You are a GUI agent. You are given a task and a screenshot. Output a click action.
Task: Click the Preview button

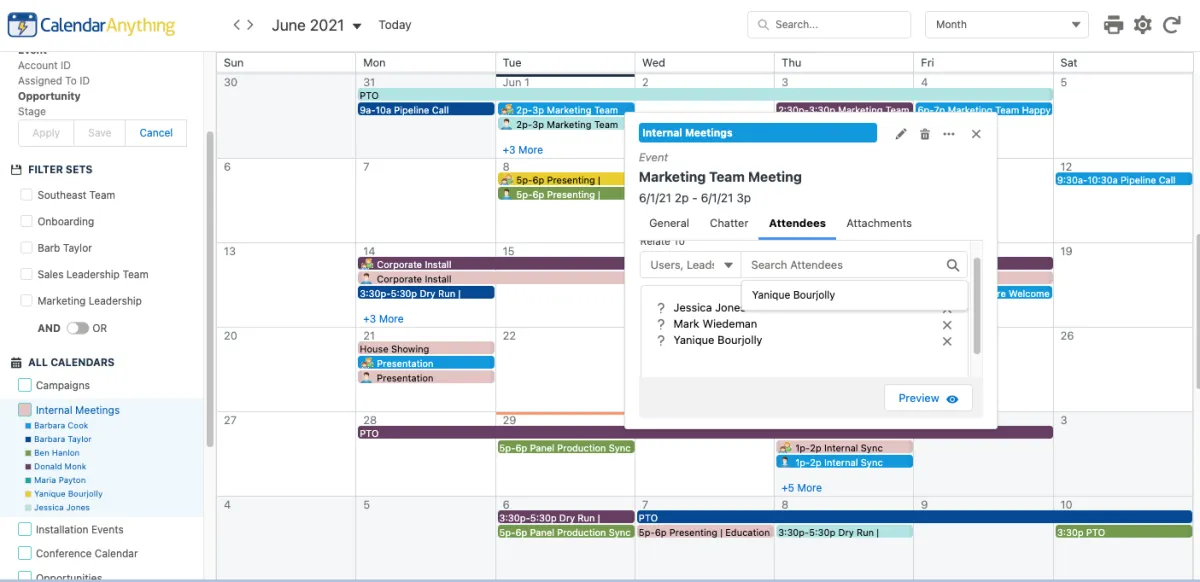(928, 398)
